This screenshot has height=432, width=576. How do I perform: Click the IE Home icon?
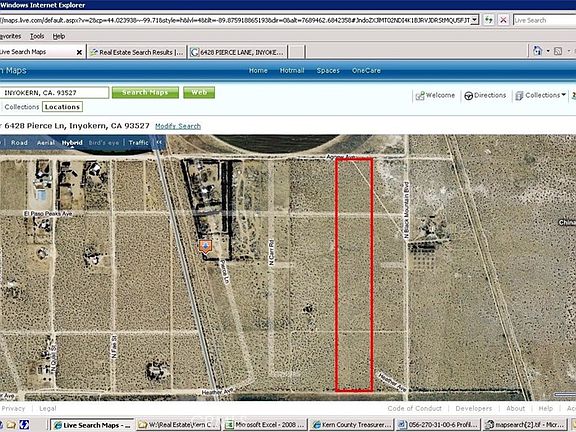(x=537, y=51)
